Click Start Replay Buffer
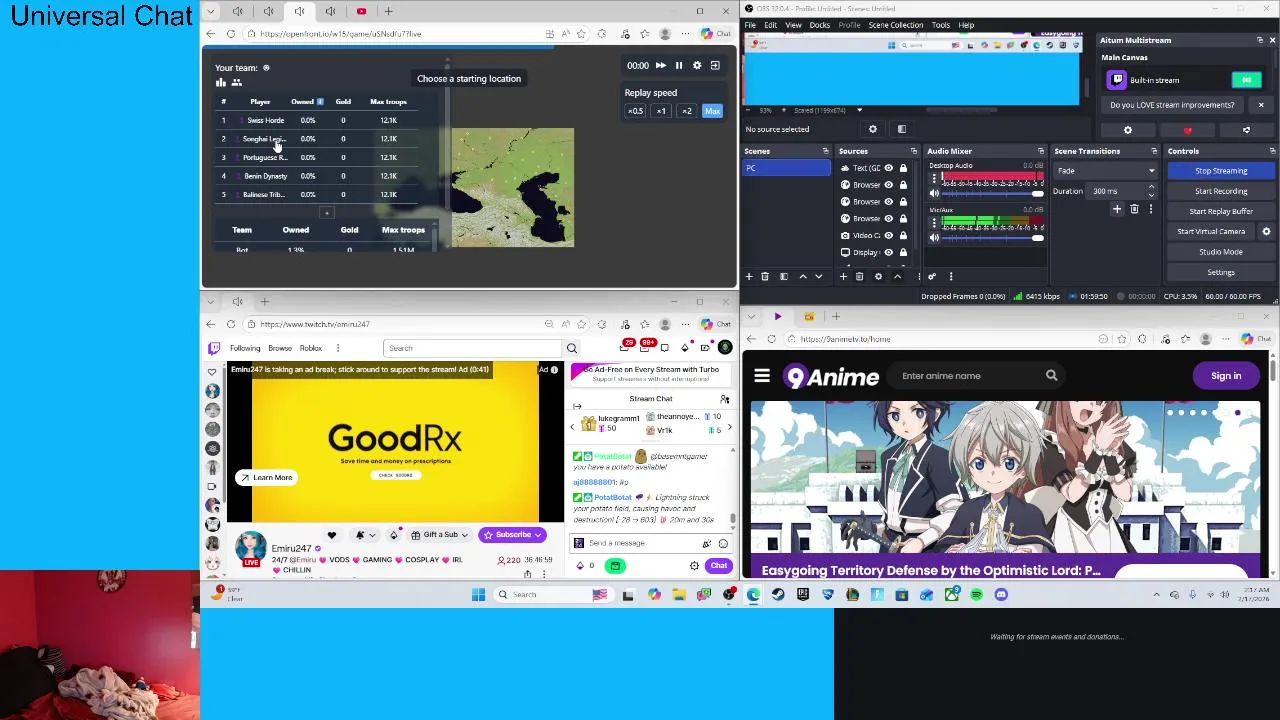 coord(1221,211)
